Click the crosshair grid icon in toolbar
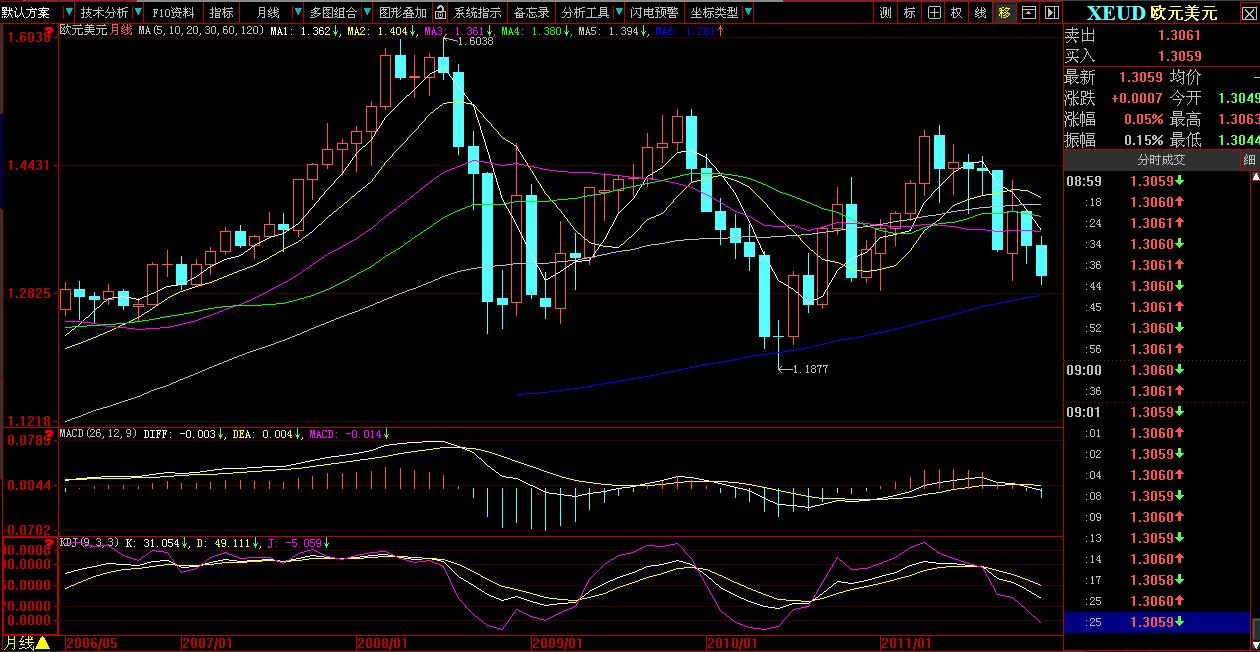 click(x=934, y=13)
